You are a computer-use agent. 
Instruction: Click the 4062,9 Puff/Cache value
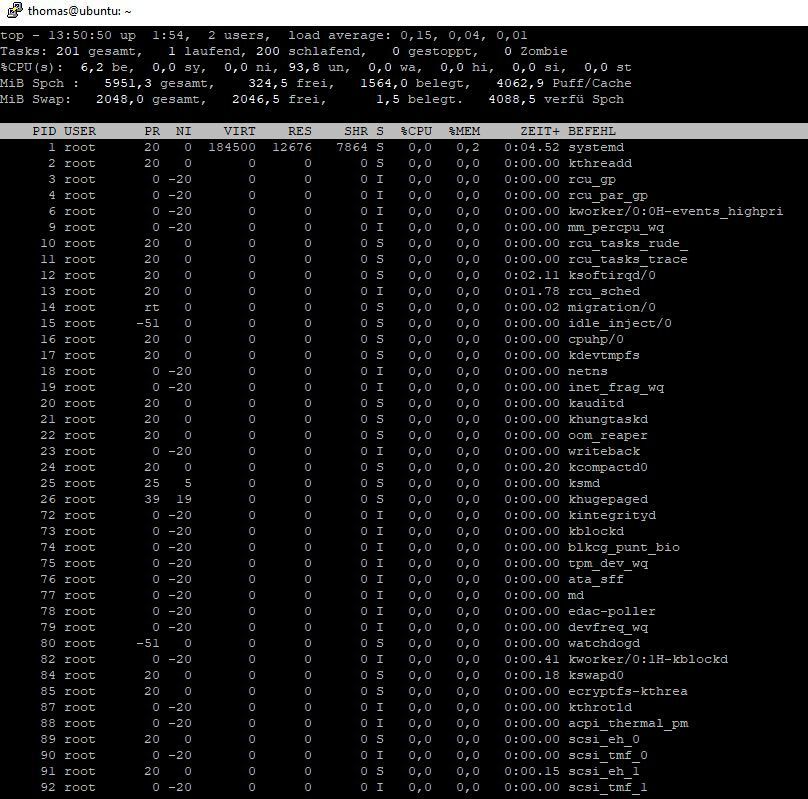[x=564, y=83]
